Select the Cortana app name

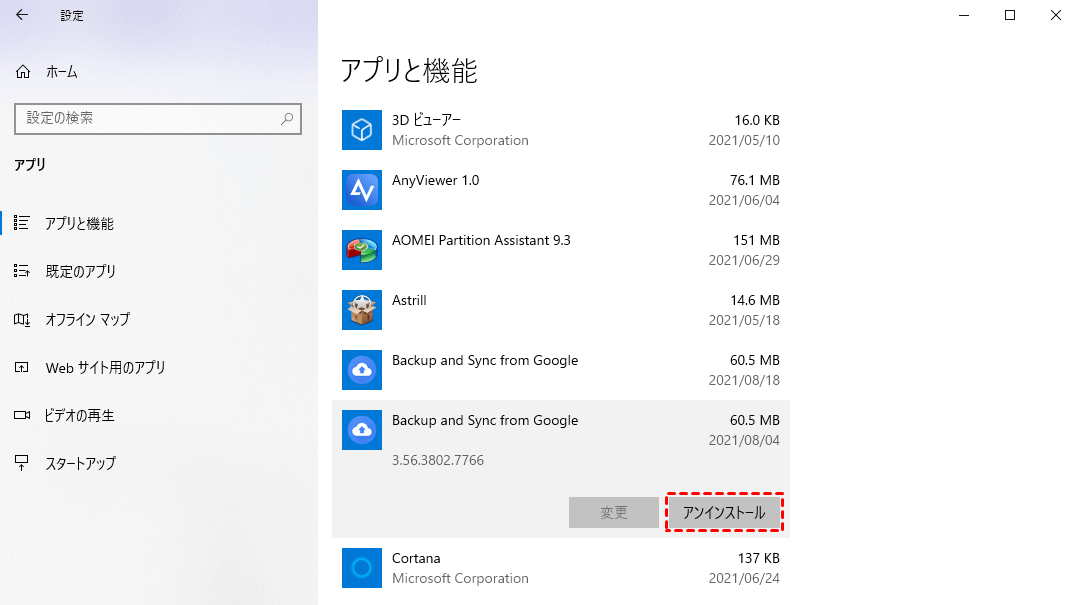tap(416, 558)
